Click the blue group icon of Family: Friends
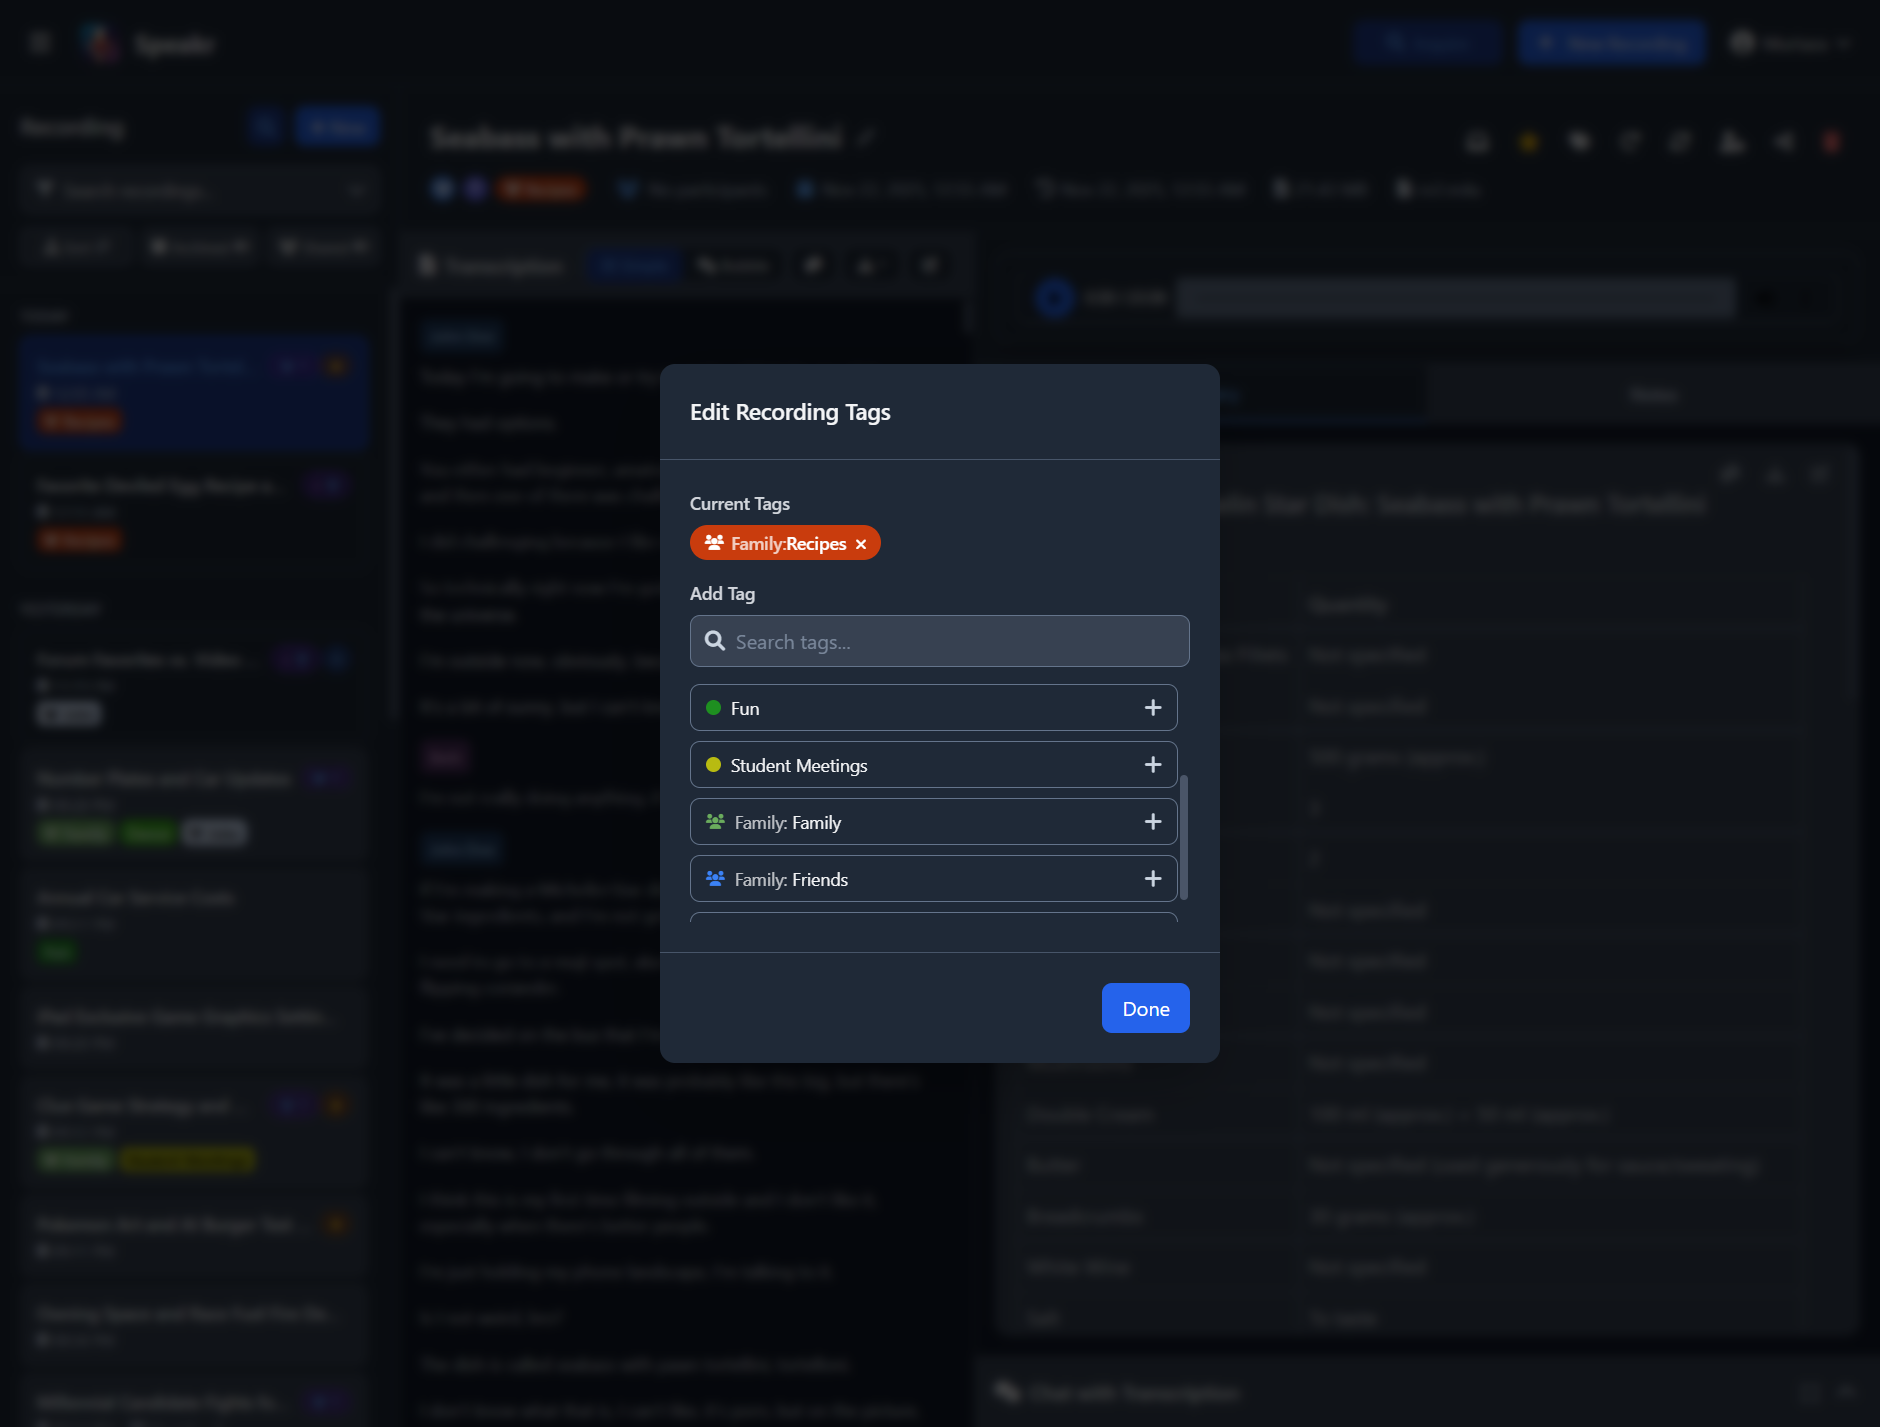 pos(715,879)
